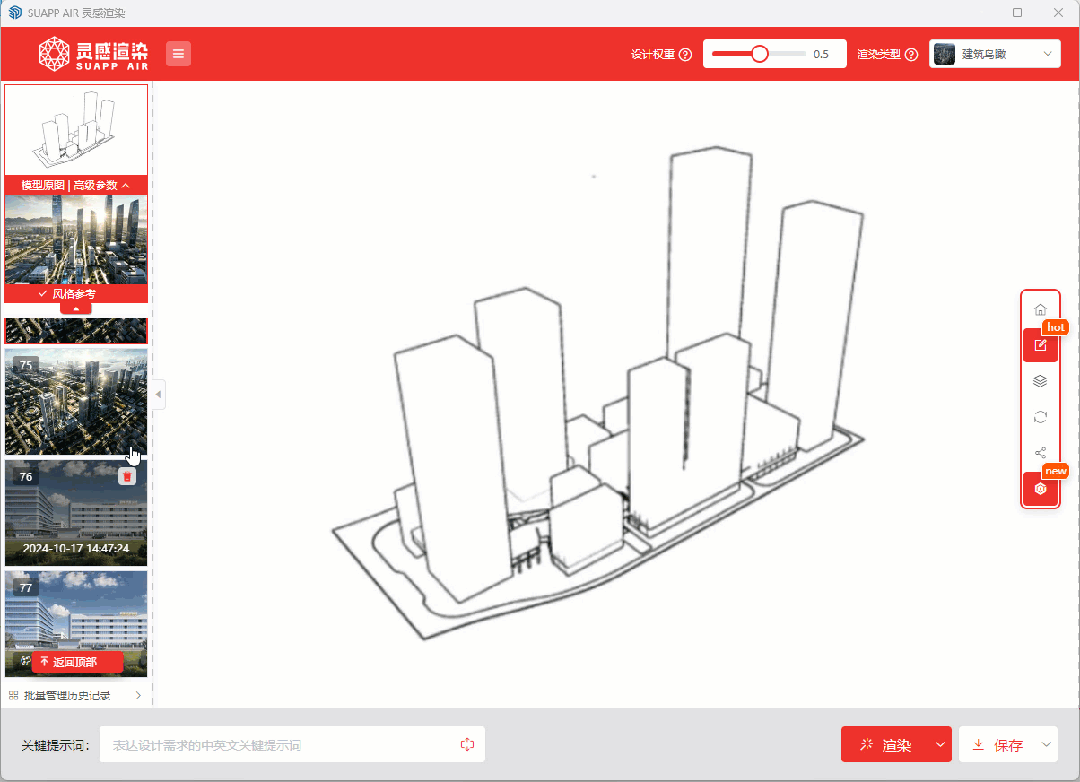Click the home icon in right toolbar
The height and width of the screenshot is (782, 1080).
click(x=1040, y=310)
